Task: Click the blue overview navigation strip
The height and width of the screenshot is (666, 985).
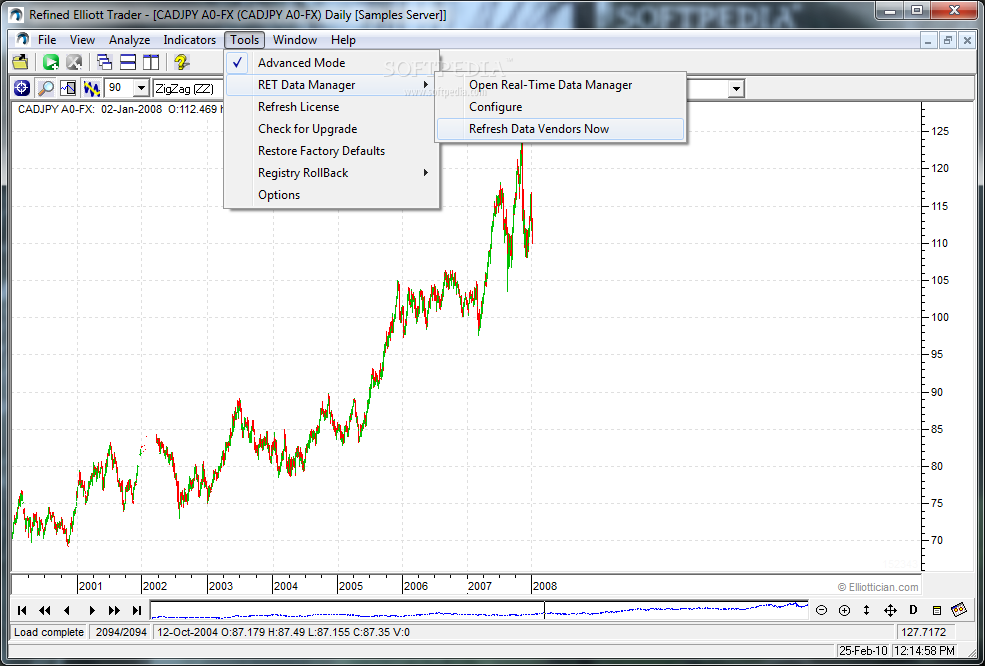Action: point(479,610)
